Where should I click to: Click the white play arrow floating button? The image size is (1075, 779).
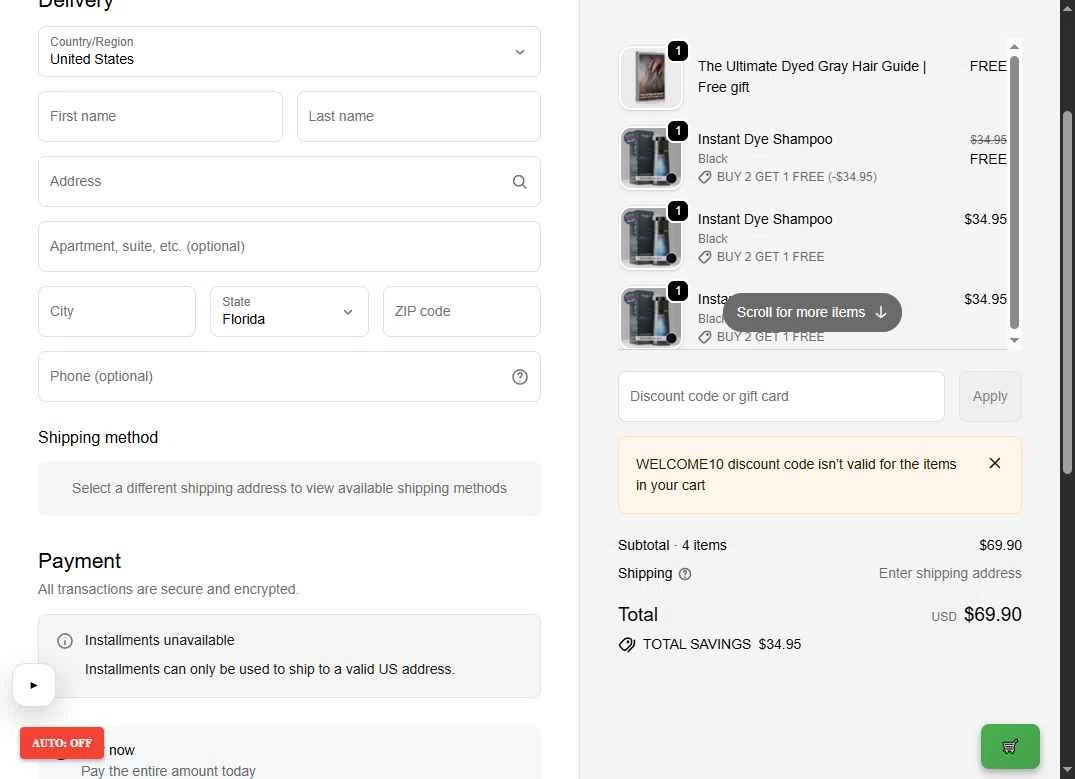[34, 684]
